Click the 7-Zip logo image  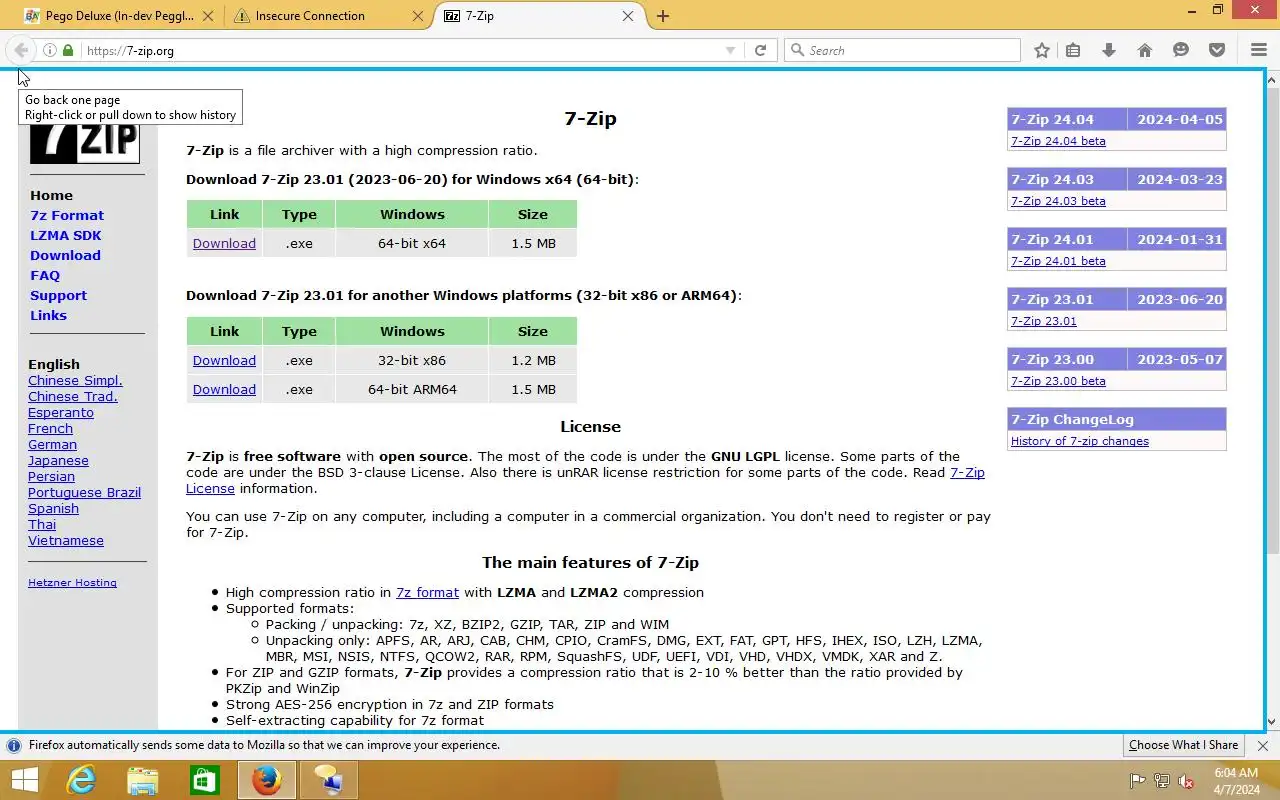pos(84,143)
